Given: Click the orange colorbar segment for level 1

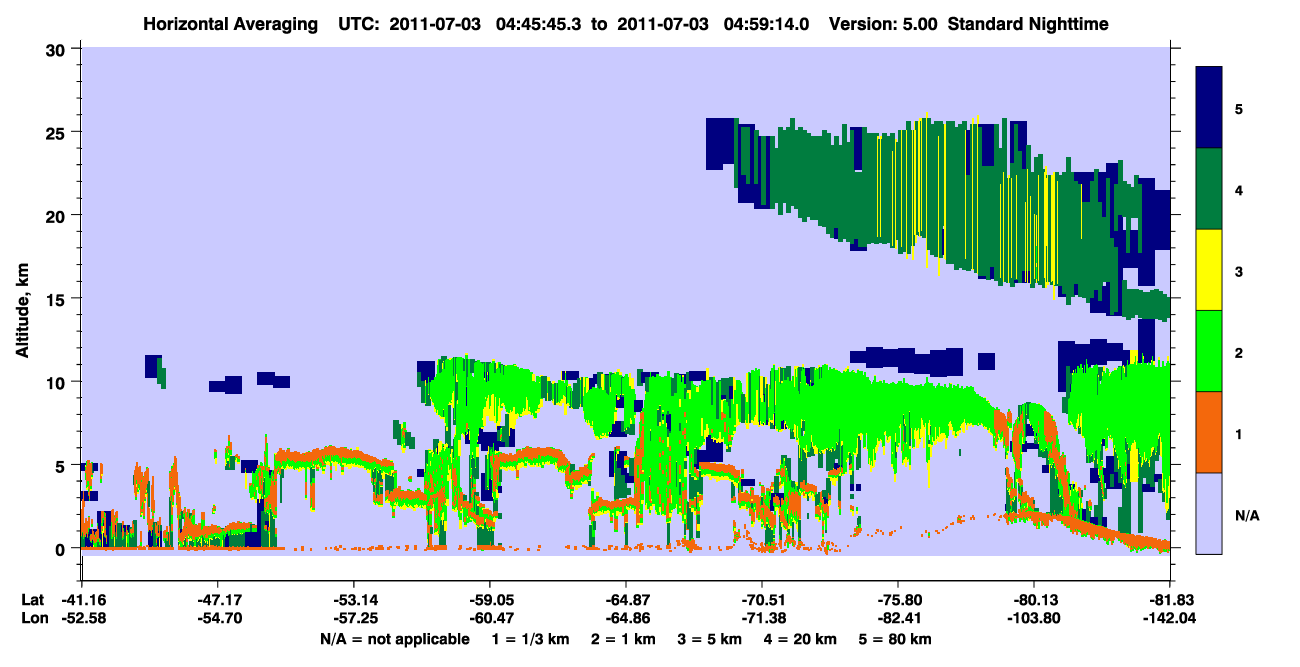Looking at the screenshot, I should point(1209,431).
